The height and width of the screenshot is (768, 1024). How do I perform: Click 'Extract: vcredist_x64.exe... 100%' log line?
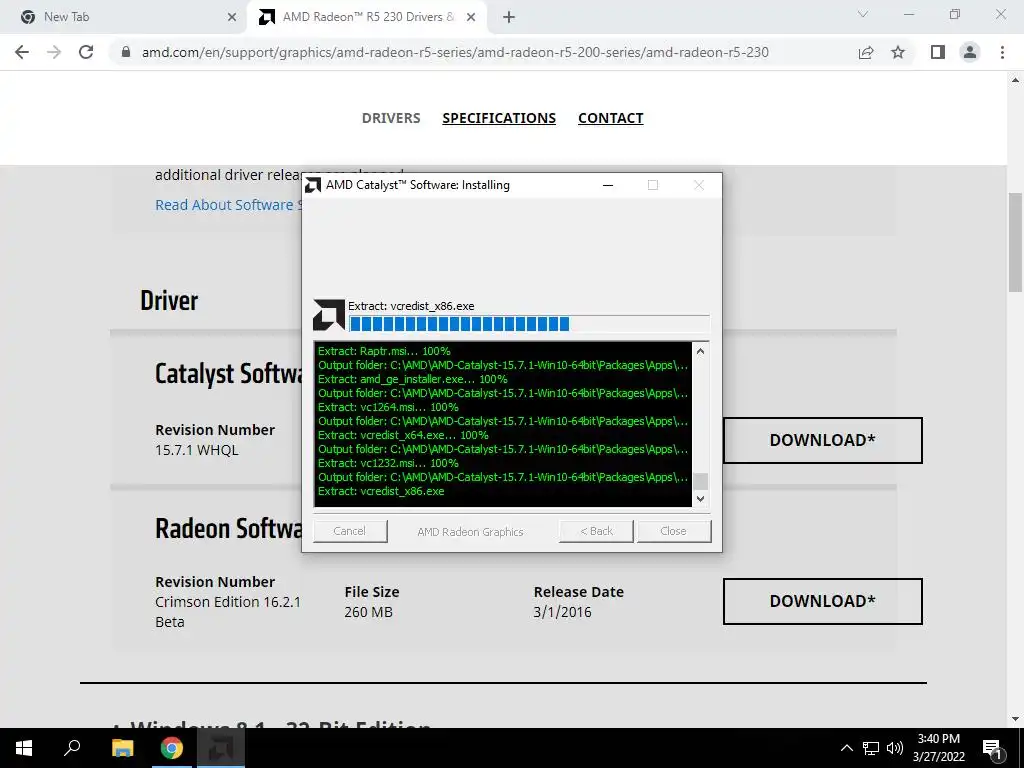[x=403, y=435]
